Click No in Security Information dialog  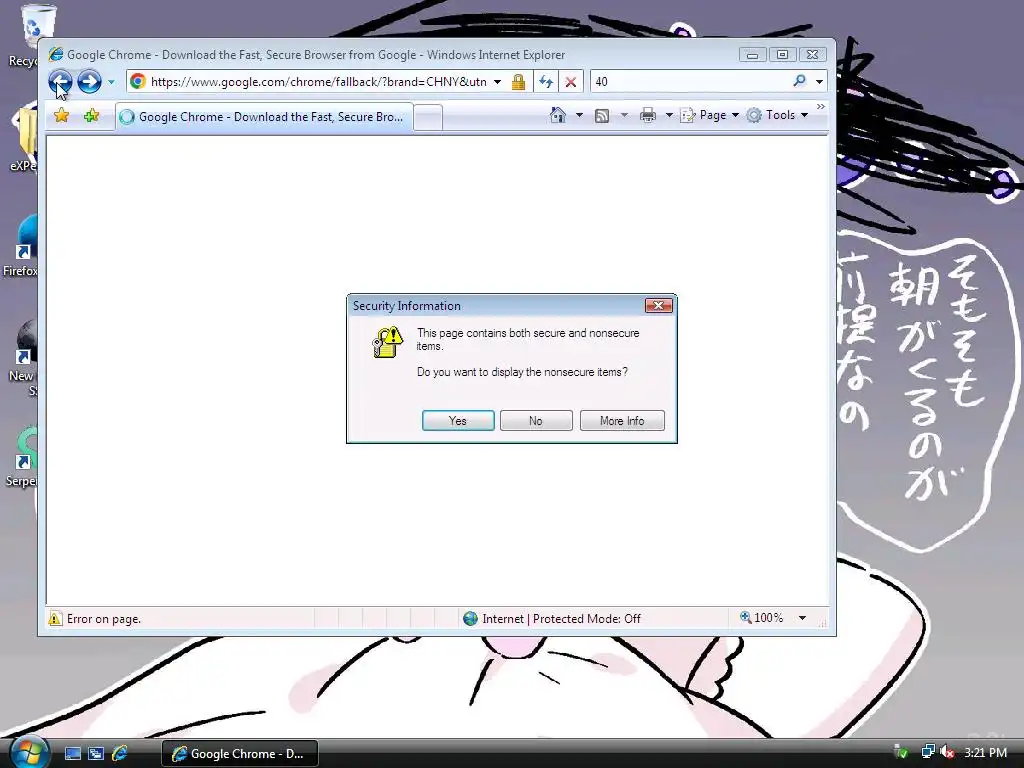536,421
